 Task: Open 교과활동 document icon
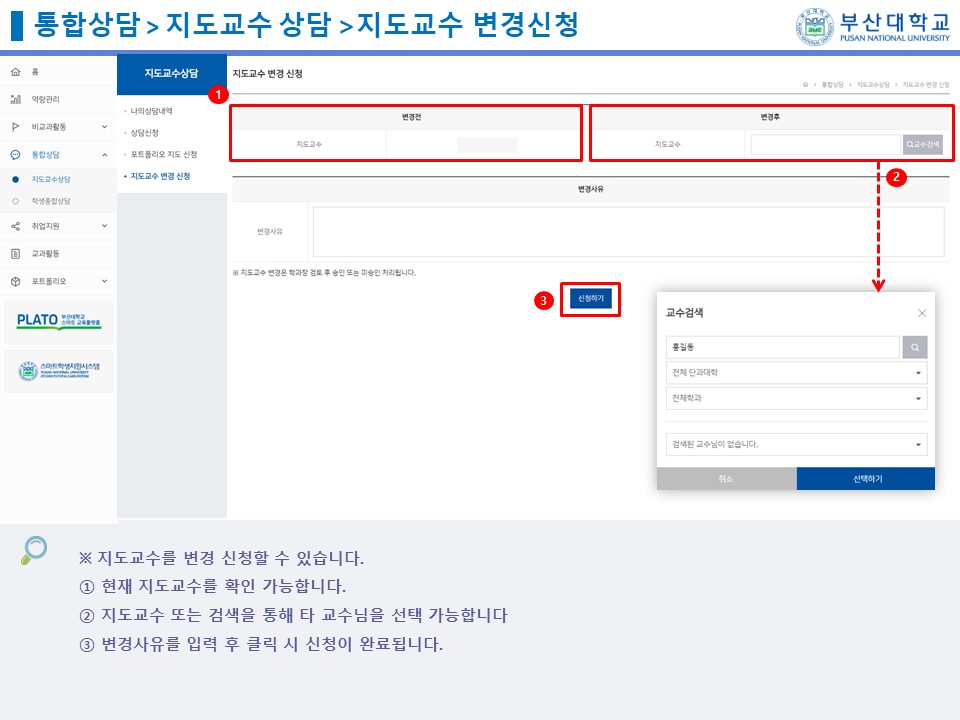15,254
